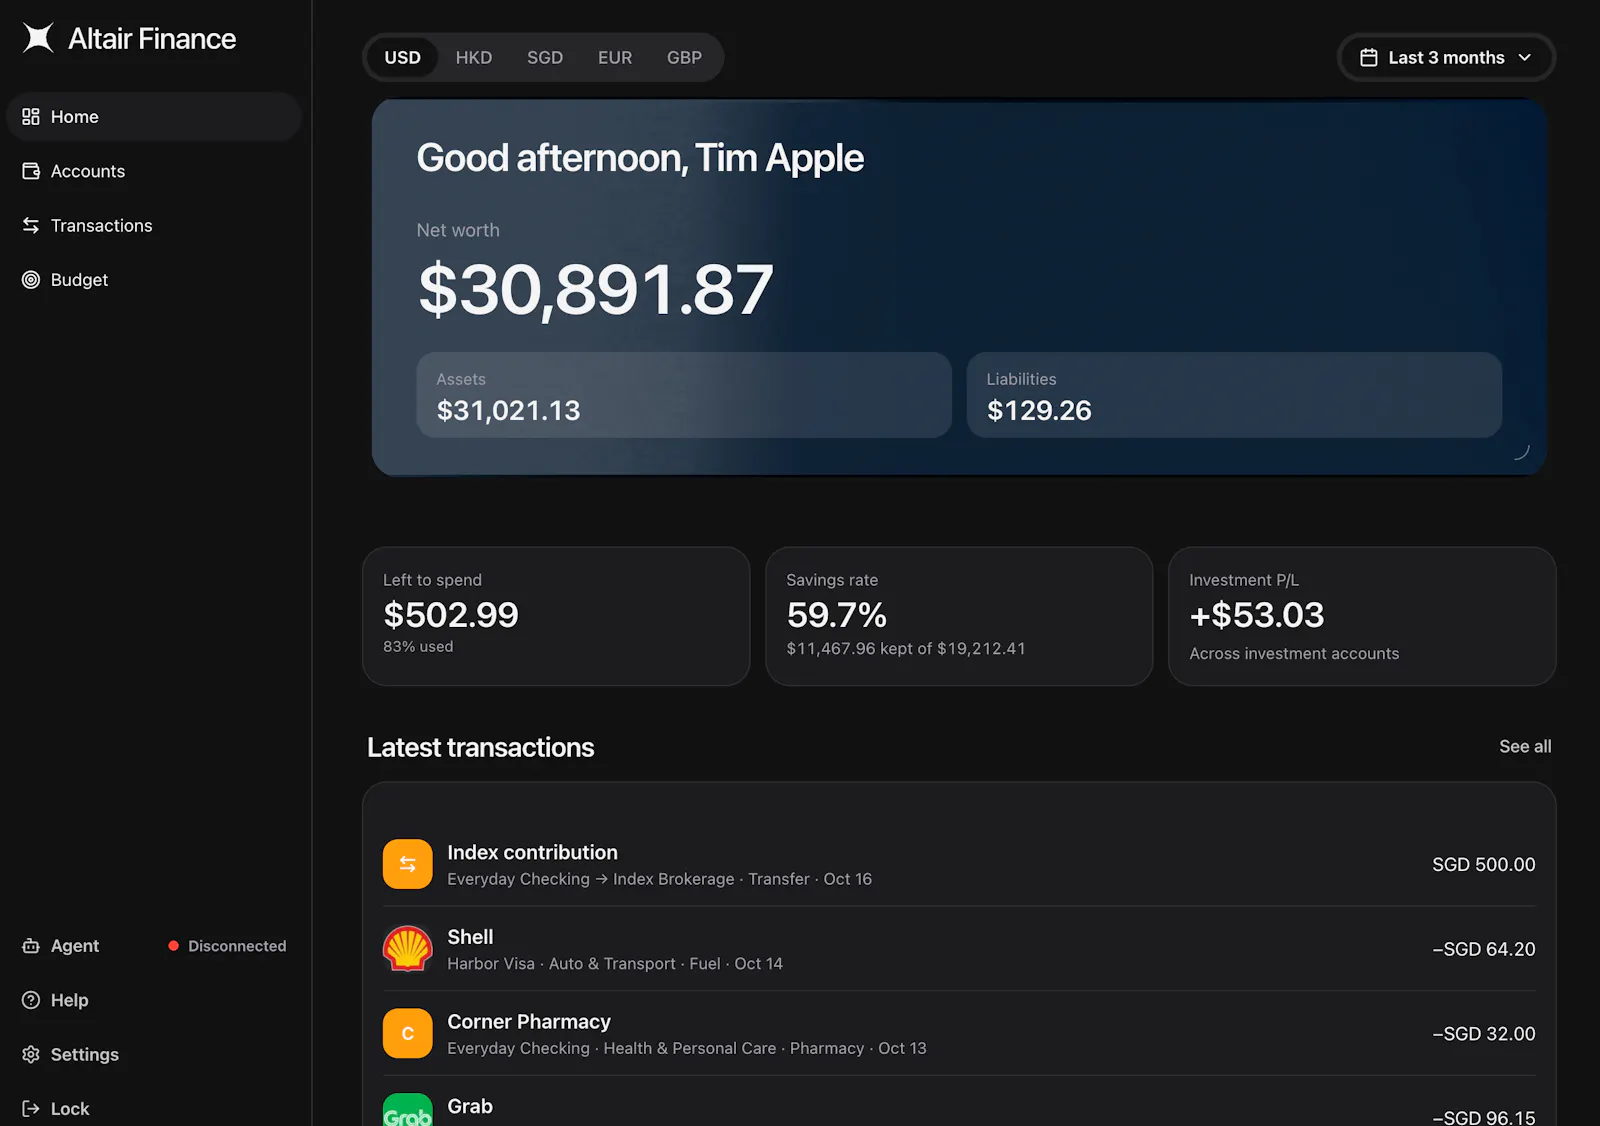Click the SGD 500.00 amount

click(1484, 864)
